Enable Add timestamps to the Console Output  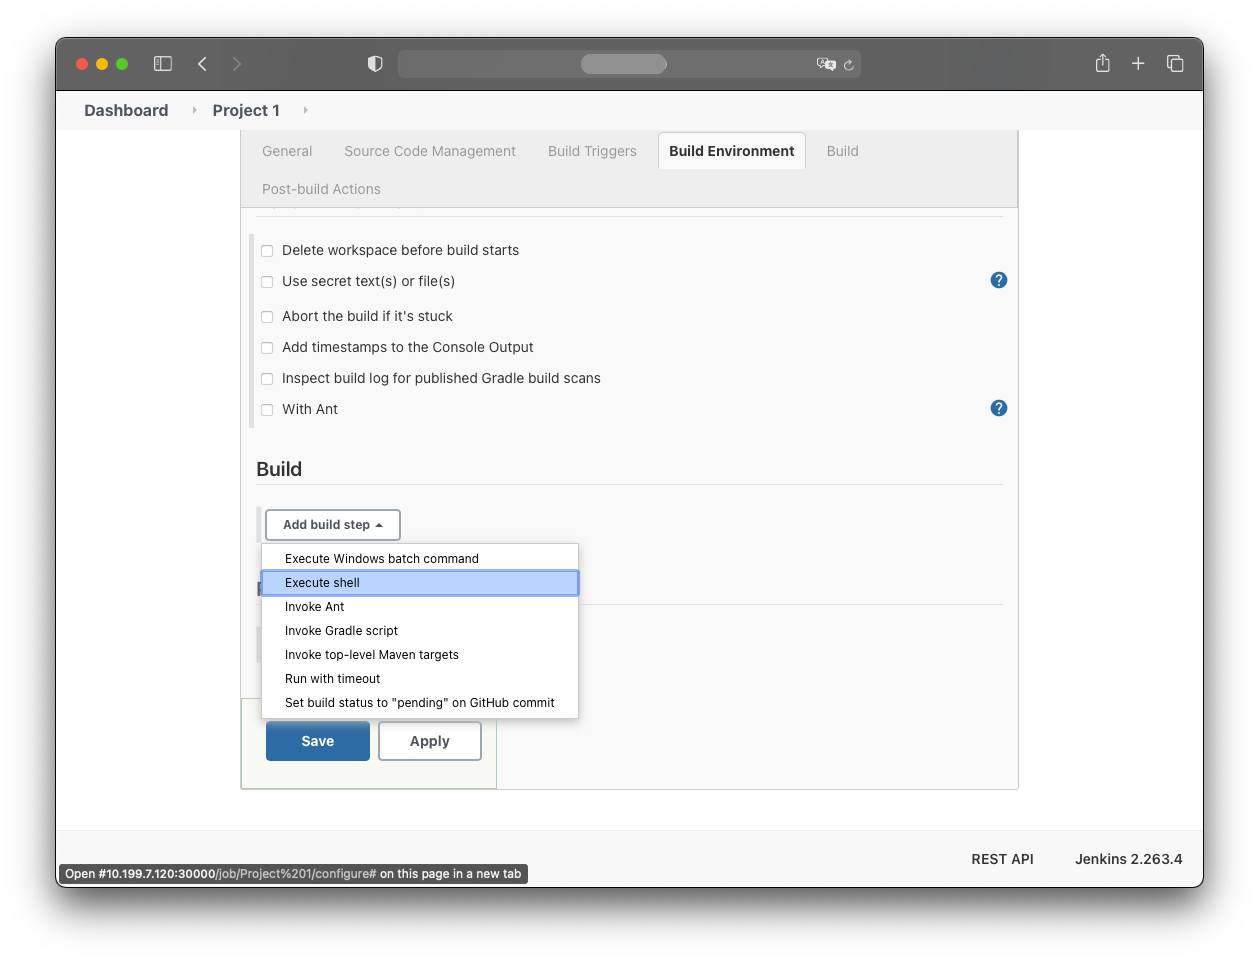(x=267, y=348)
